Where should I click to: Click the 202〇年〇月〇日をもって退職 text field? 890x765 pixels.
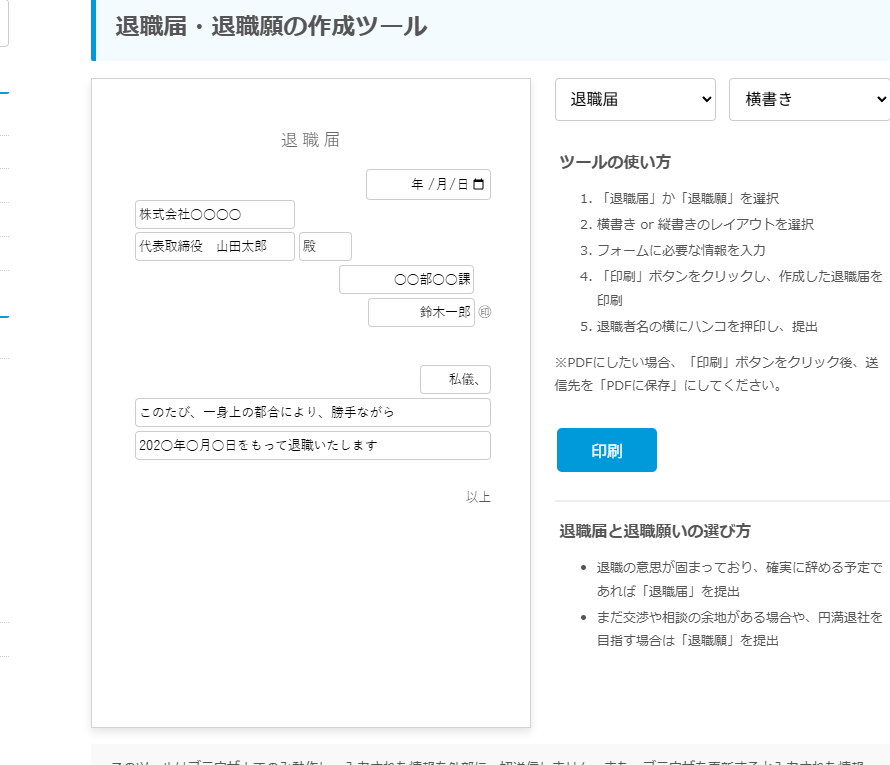(x=312, y=445)
